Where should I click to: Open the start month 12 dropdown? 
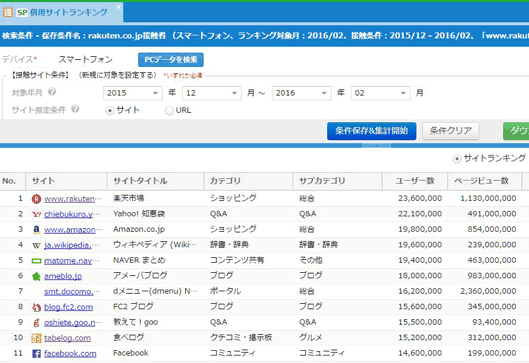point(212,93)
